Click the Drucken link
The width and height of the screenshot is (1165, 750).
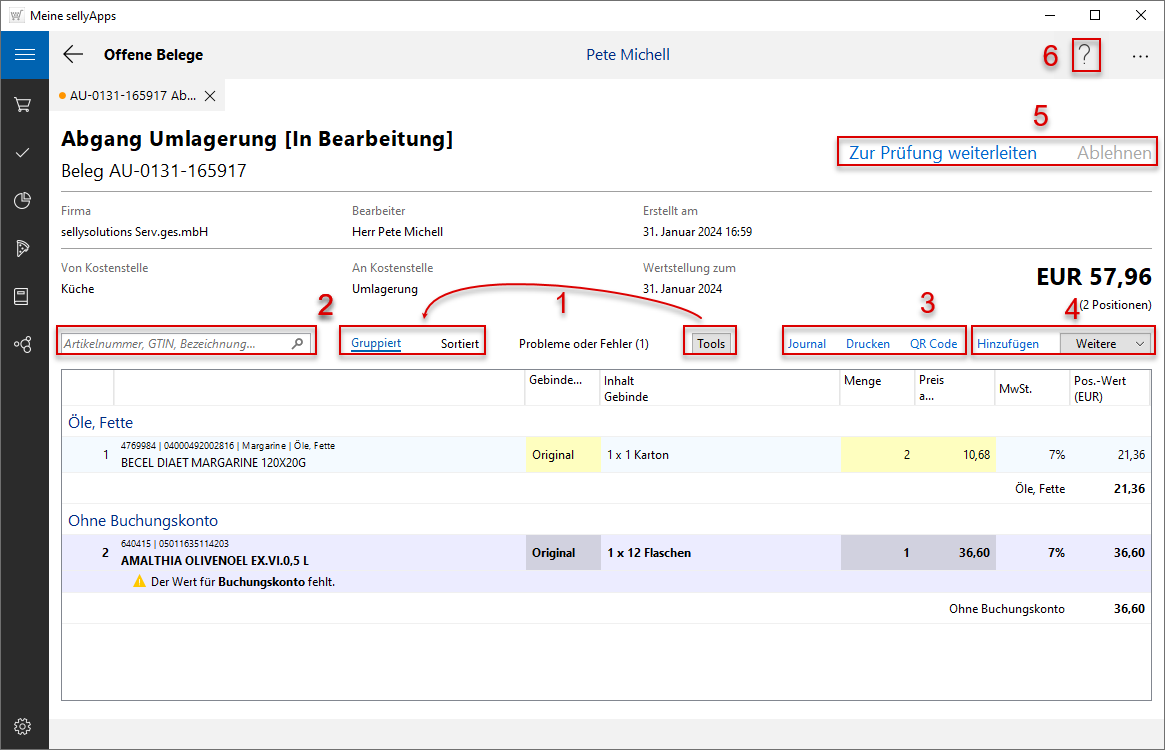(867, 343)
